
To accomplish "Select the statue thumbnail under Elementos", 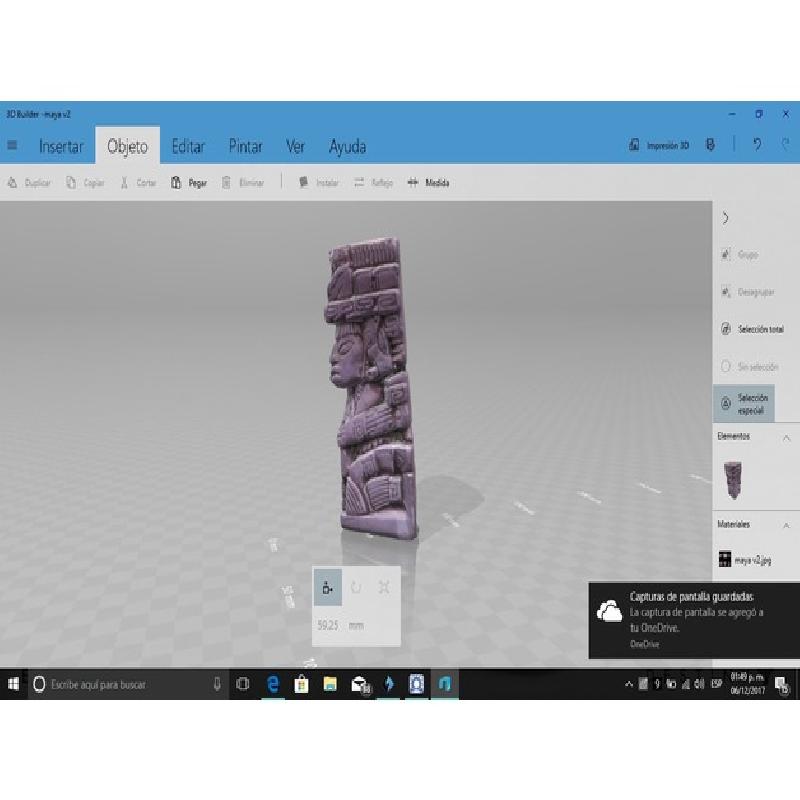I will click(733, 480).
